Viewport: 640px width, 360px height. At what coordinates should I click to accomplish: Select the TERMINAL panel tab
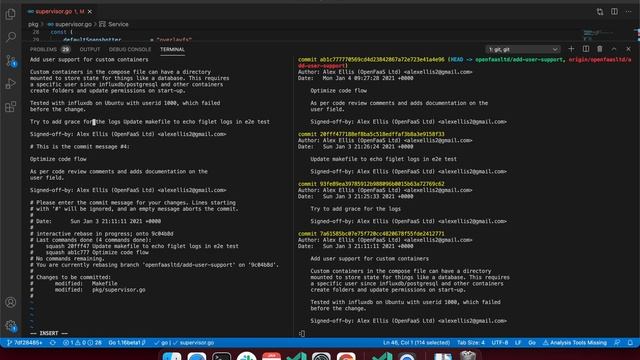point(172,49)
